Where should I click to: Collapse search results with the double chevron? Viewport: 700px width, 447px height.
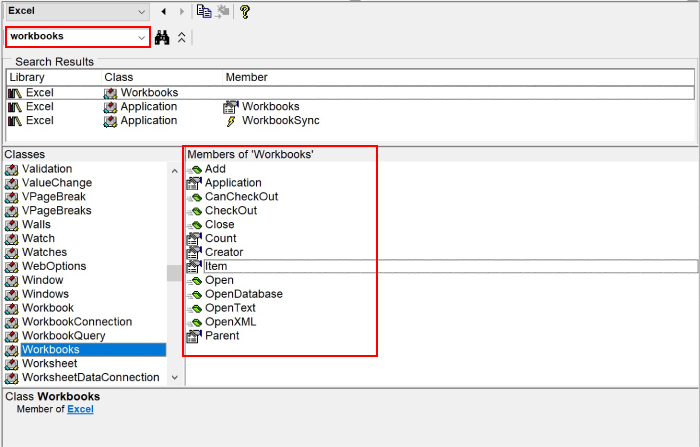pos(181,37)
